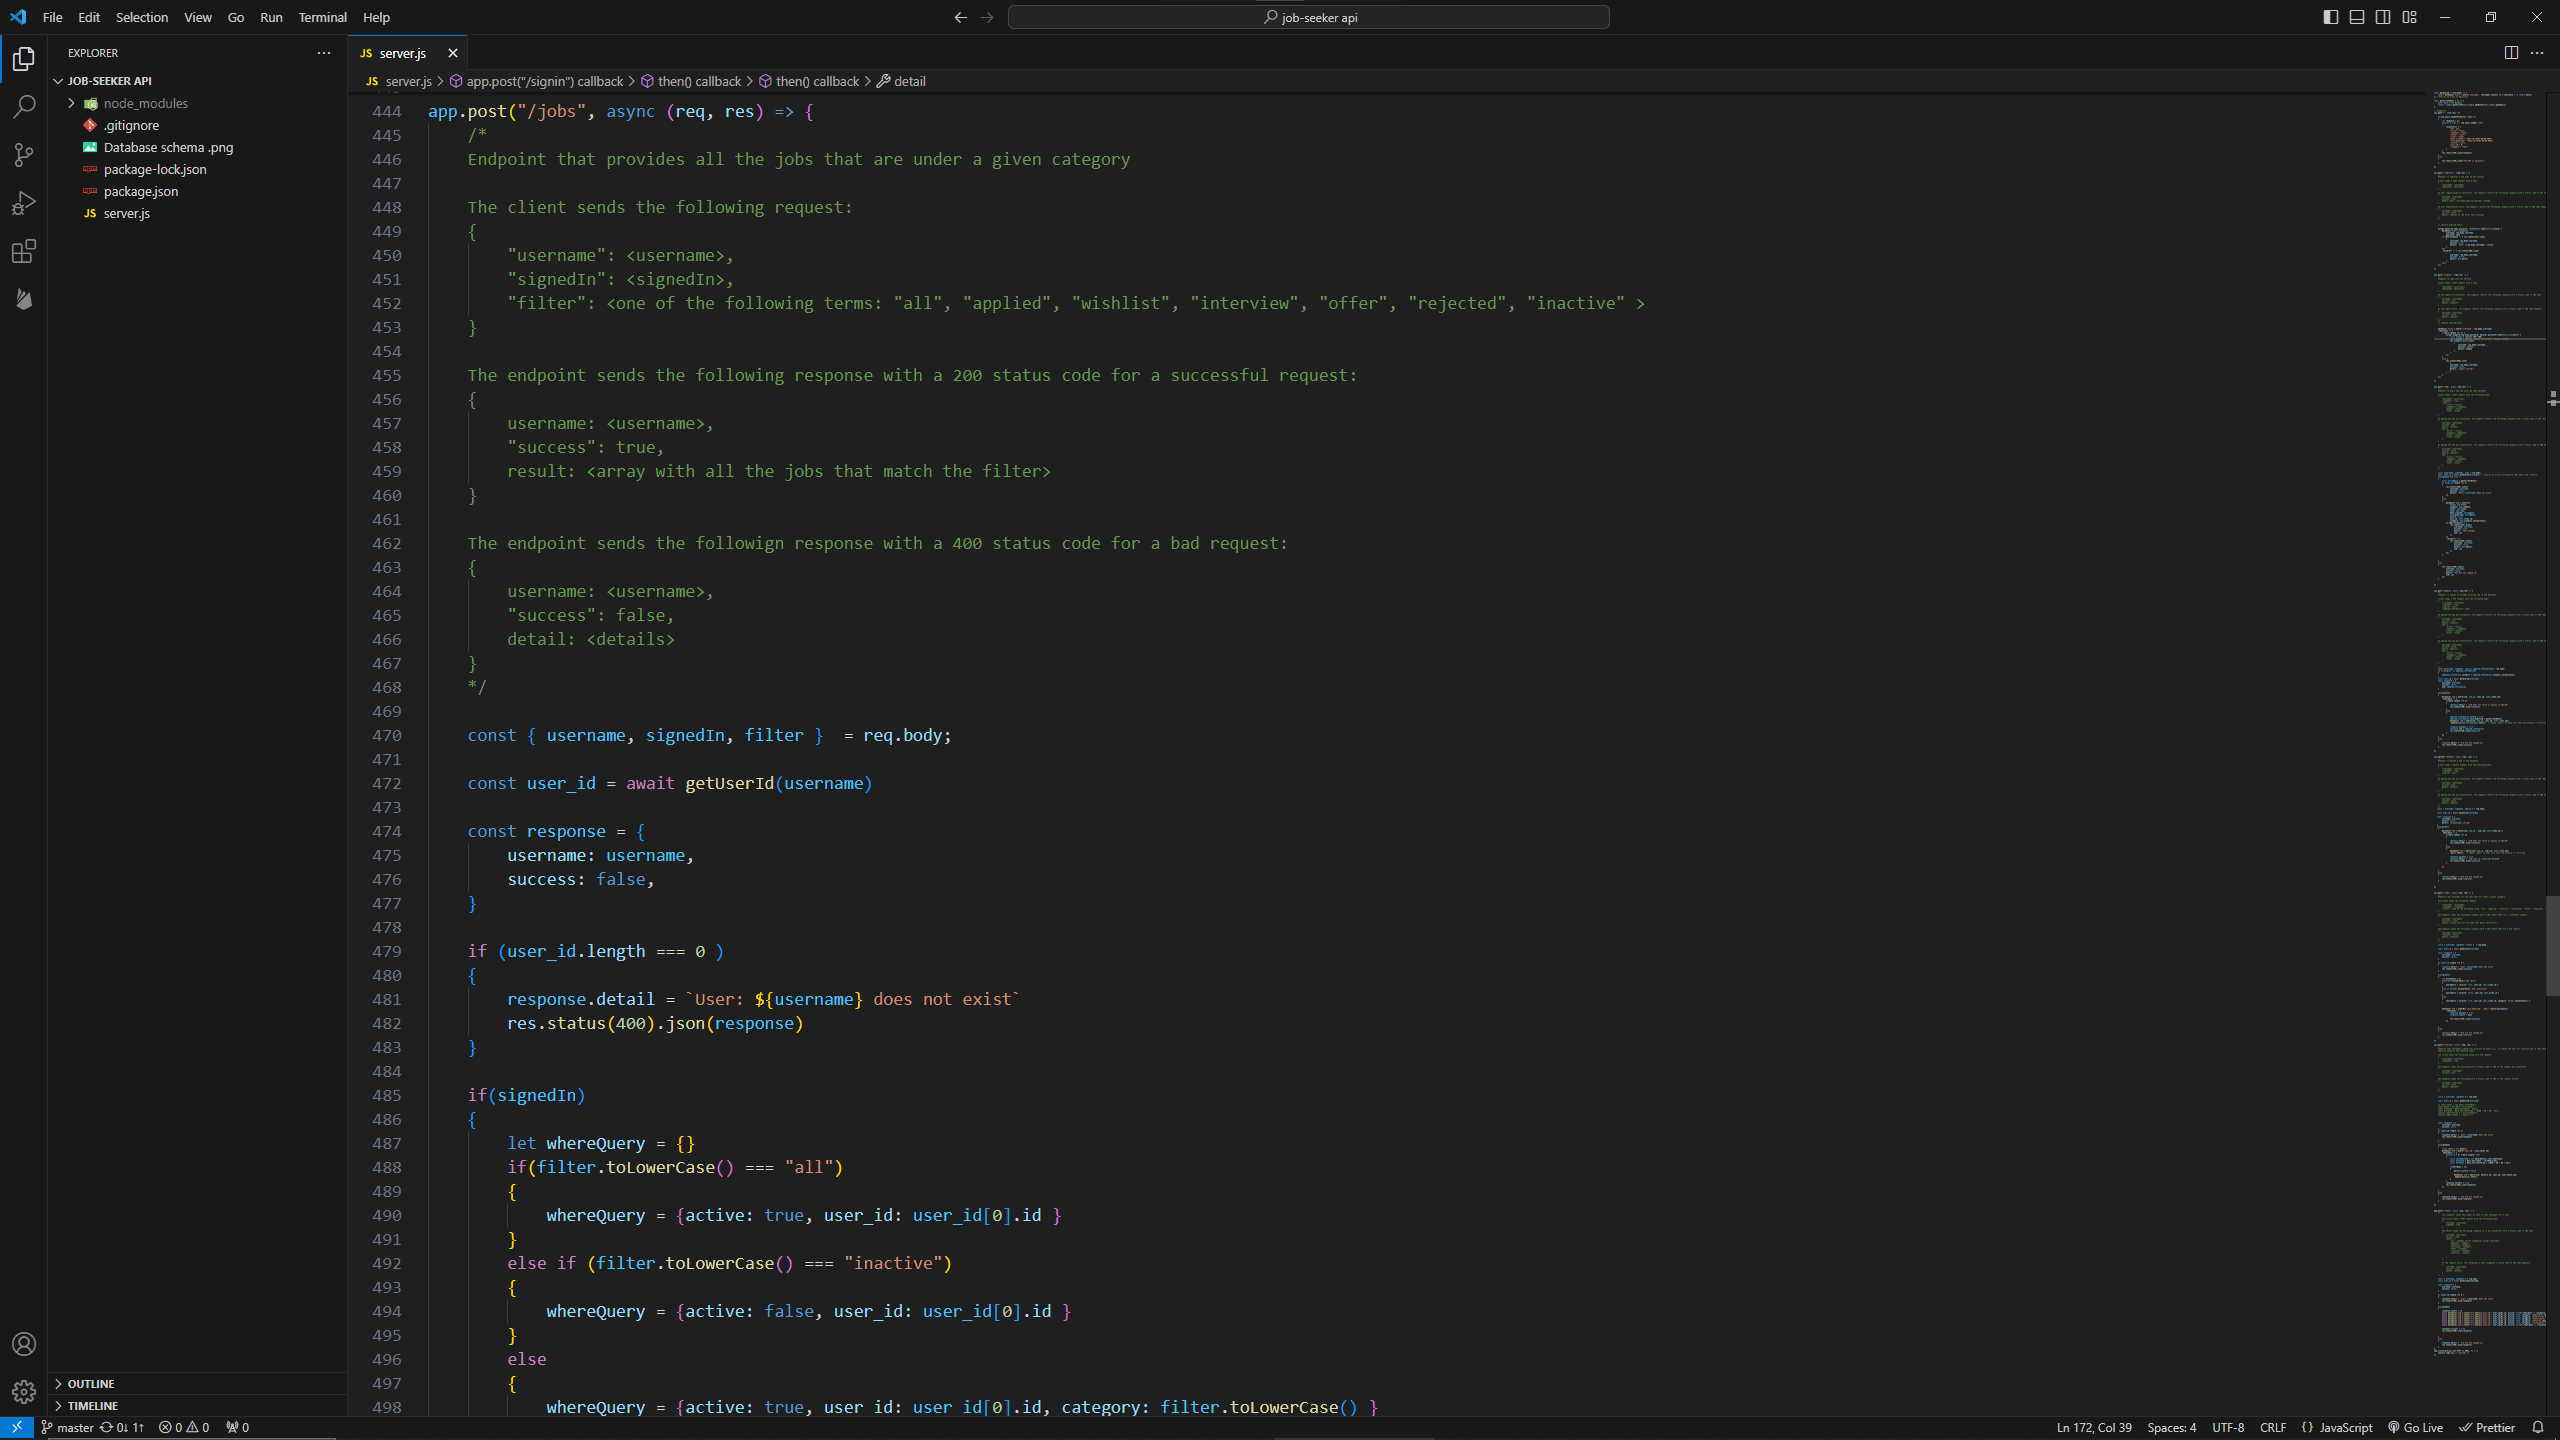Open the Manage gear menu
Viewport: 2560px width, 1440px height.
pyautogui.click(x=24, y=1392)
